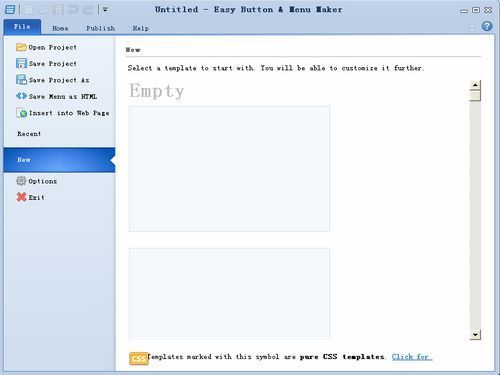Switch to the File tab
Viewport: 500px width, 375px height.
tap(22, 27)
